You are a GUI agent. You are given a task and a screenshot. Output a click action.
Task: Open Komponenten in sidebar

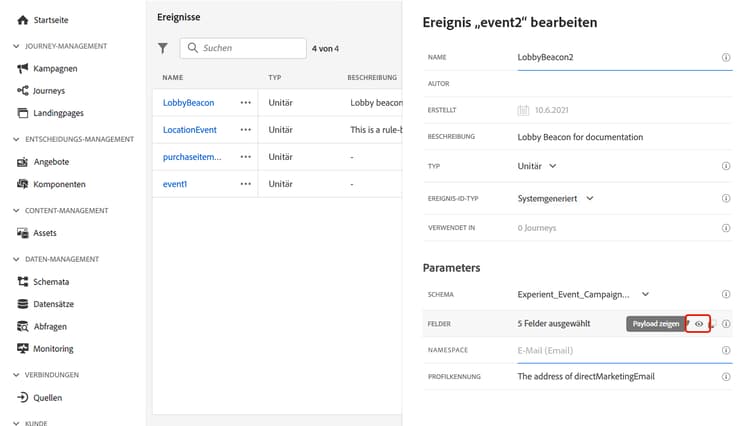coord(59,185)
